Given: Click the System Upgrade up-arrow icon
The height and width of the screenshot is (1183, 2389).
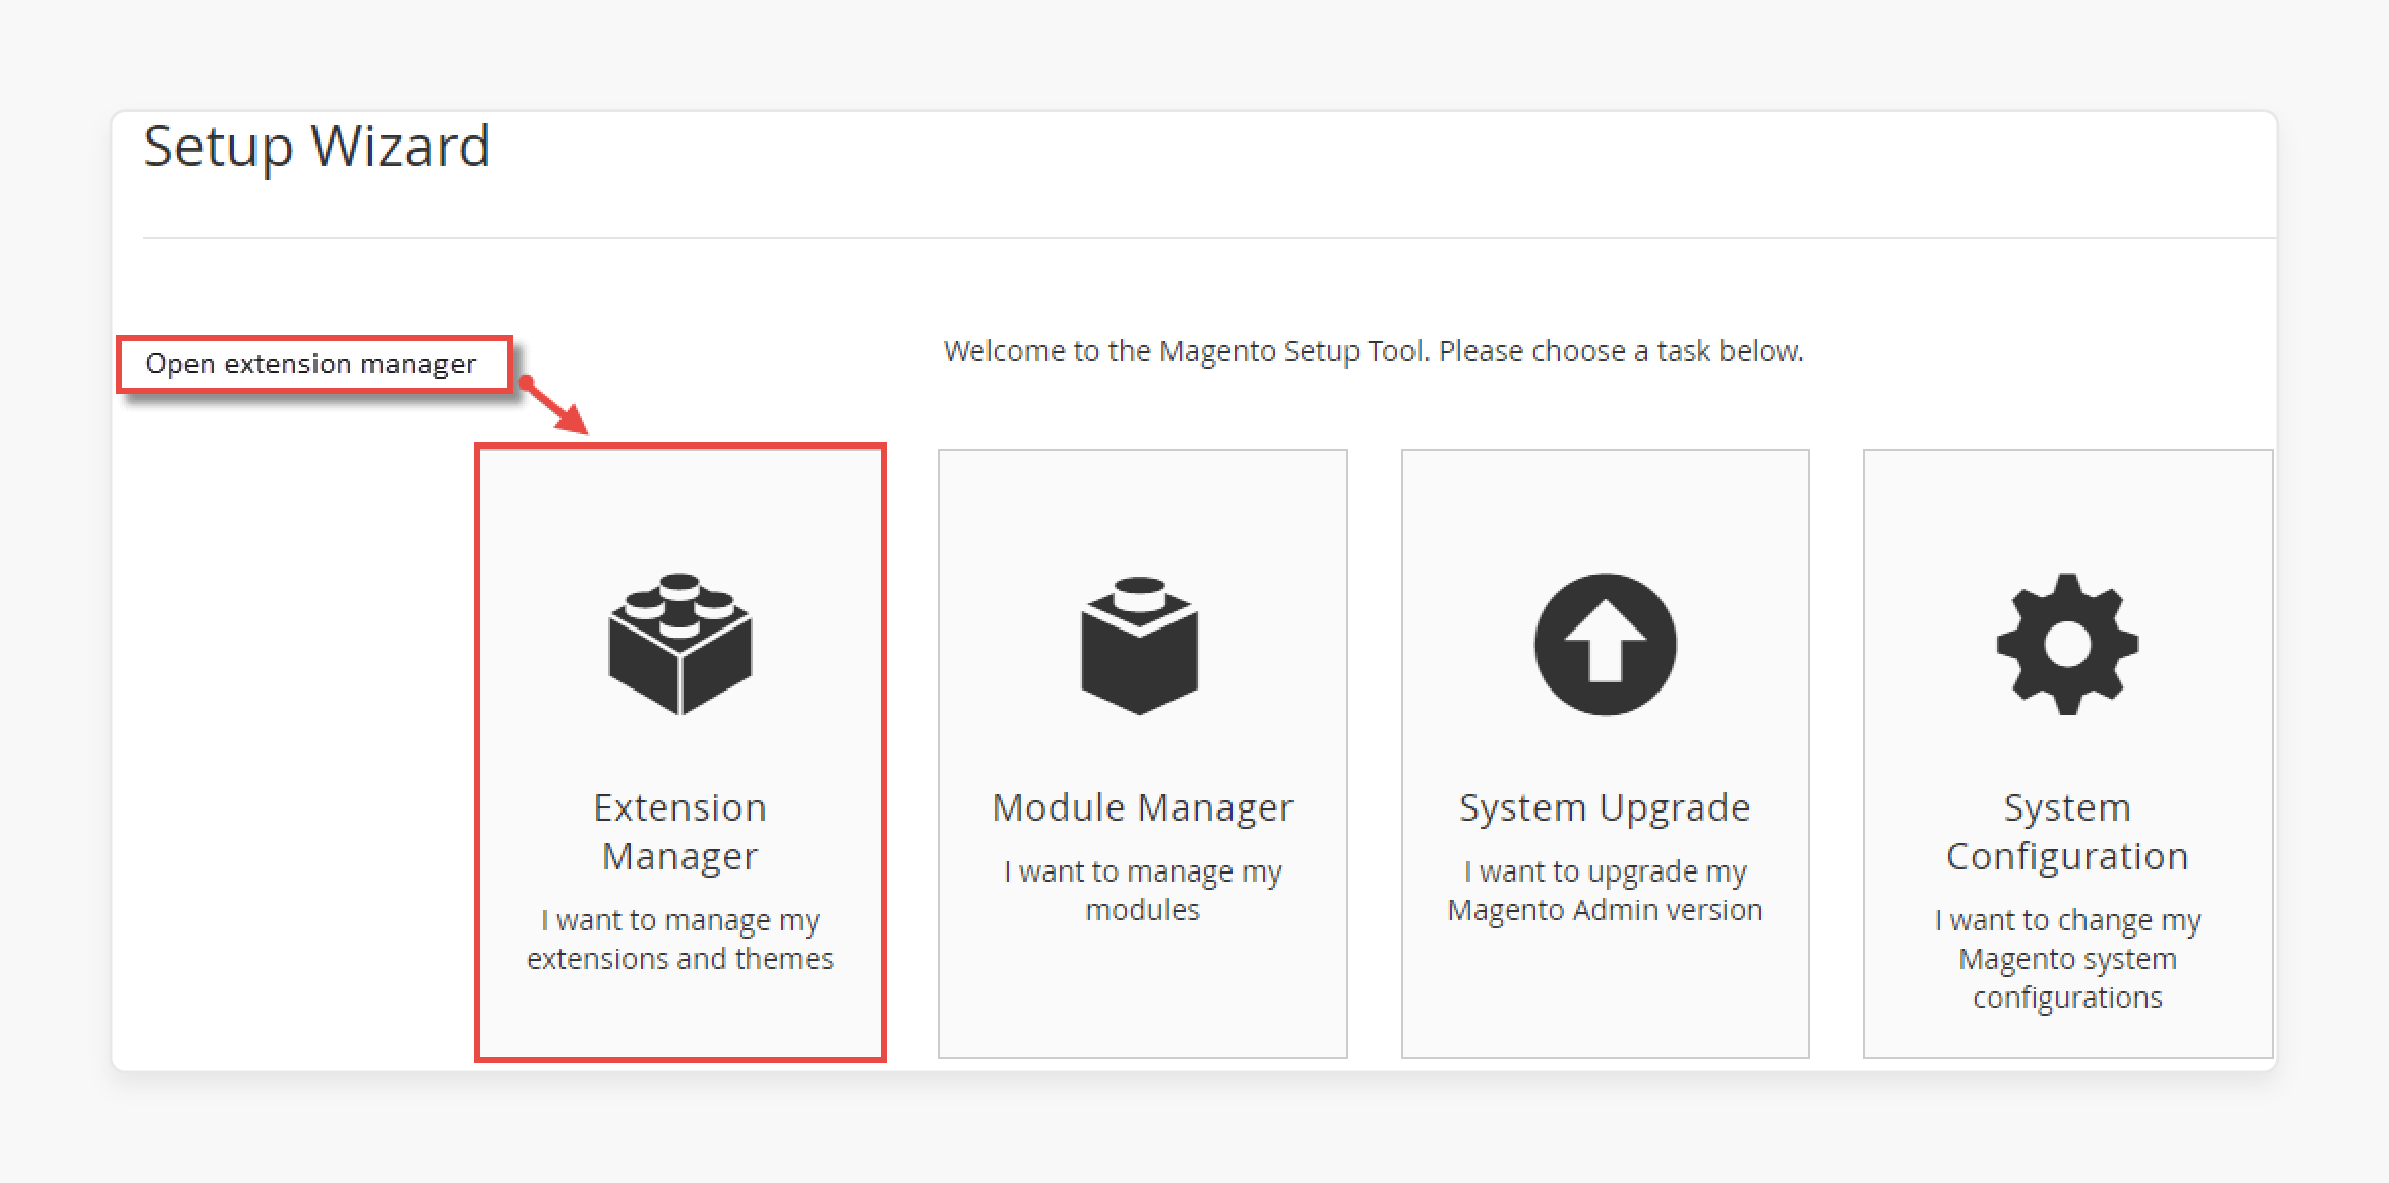Looking at the screenshot, I should 1605,644.
